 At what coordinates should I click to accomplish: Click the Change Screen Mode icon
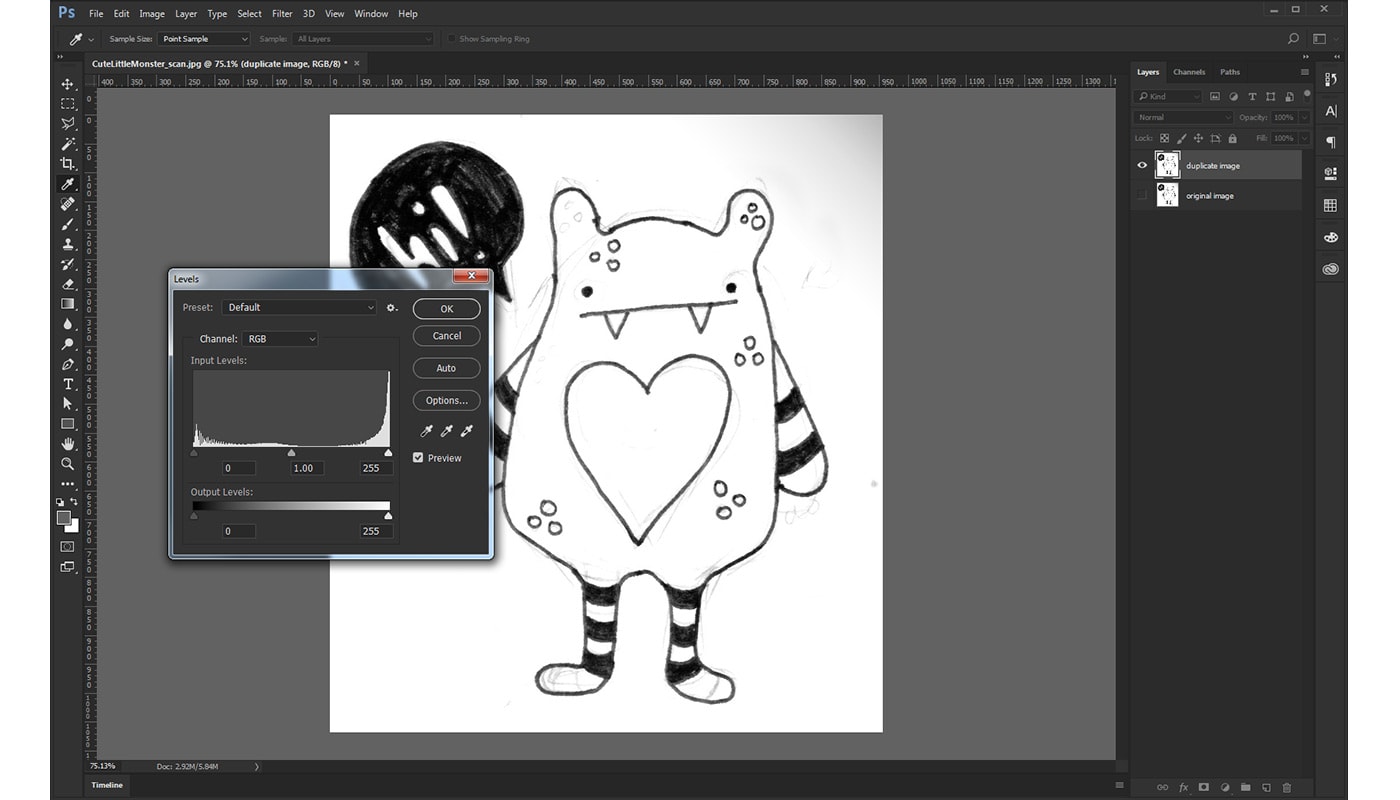(68, 567)
